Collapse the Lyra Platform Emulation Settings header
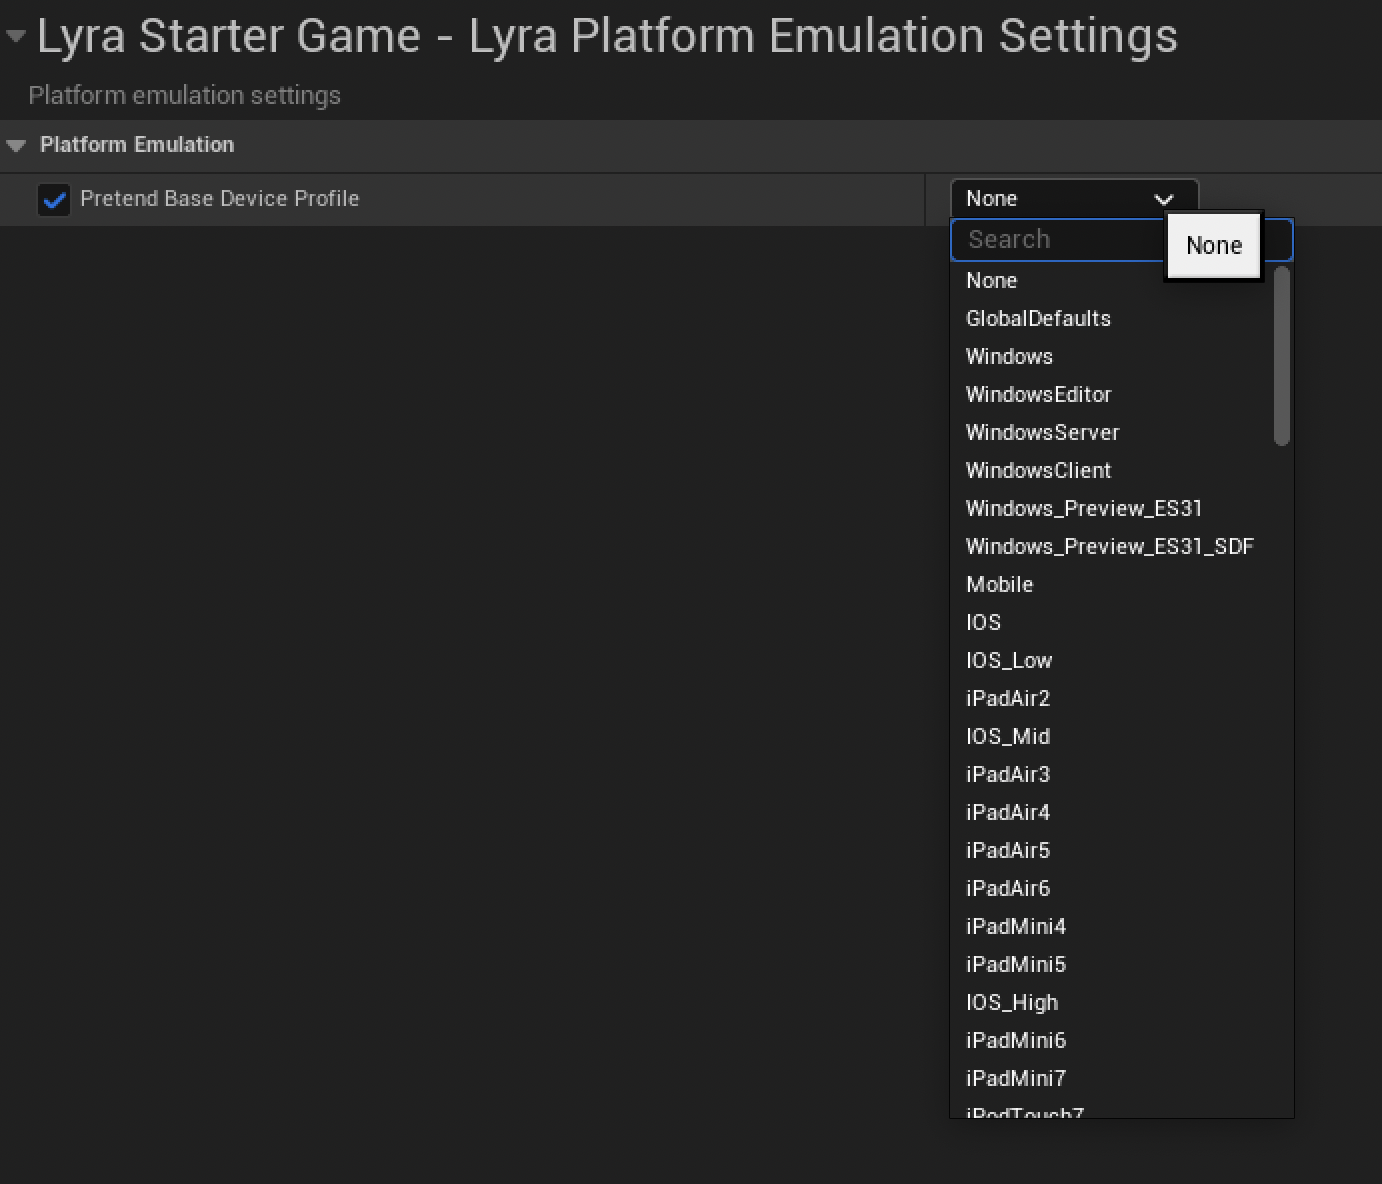Image resolution: width=1382 pixels, height=1184 pixels. (15, 37)
